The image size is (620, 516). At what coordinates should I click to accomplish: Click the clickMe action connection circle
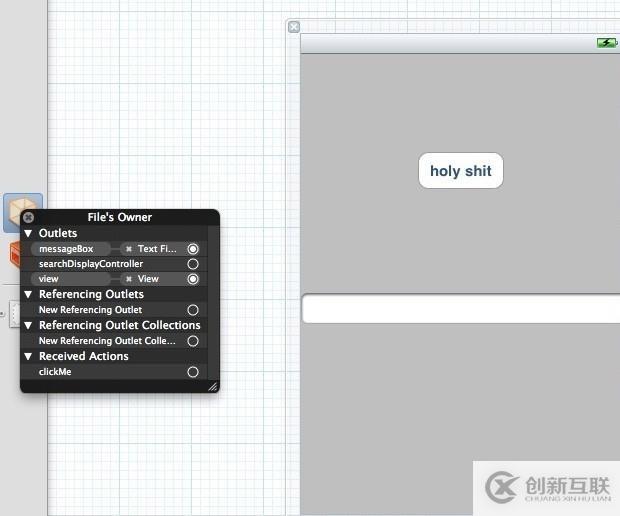(x=193, y=372)
